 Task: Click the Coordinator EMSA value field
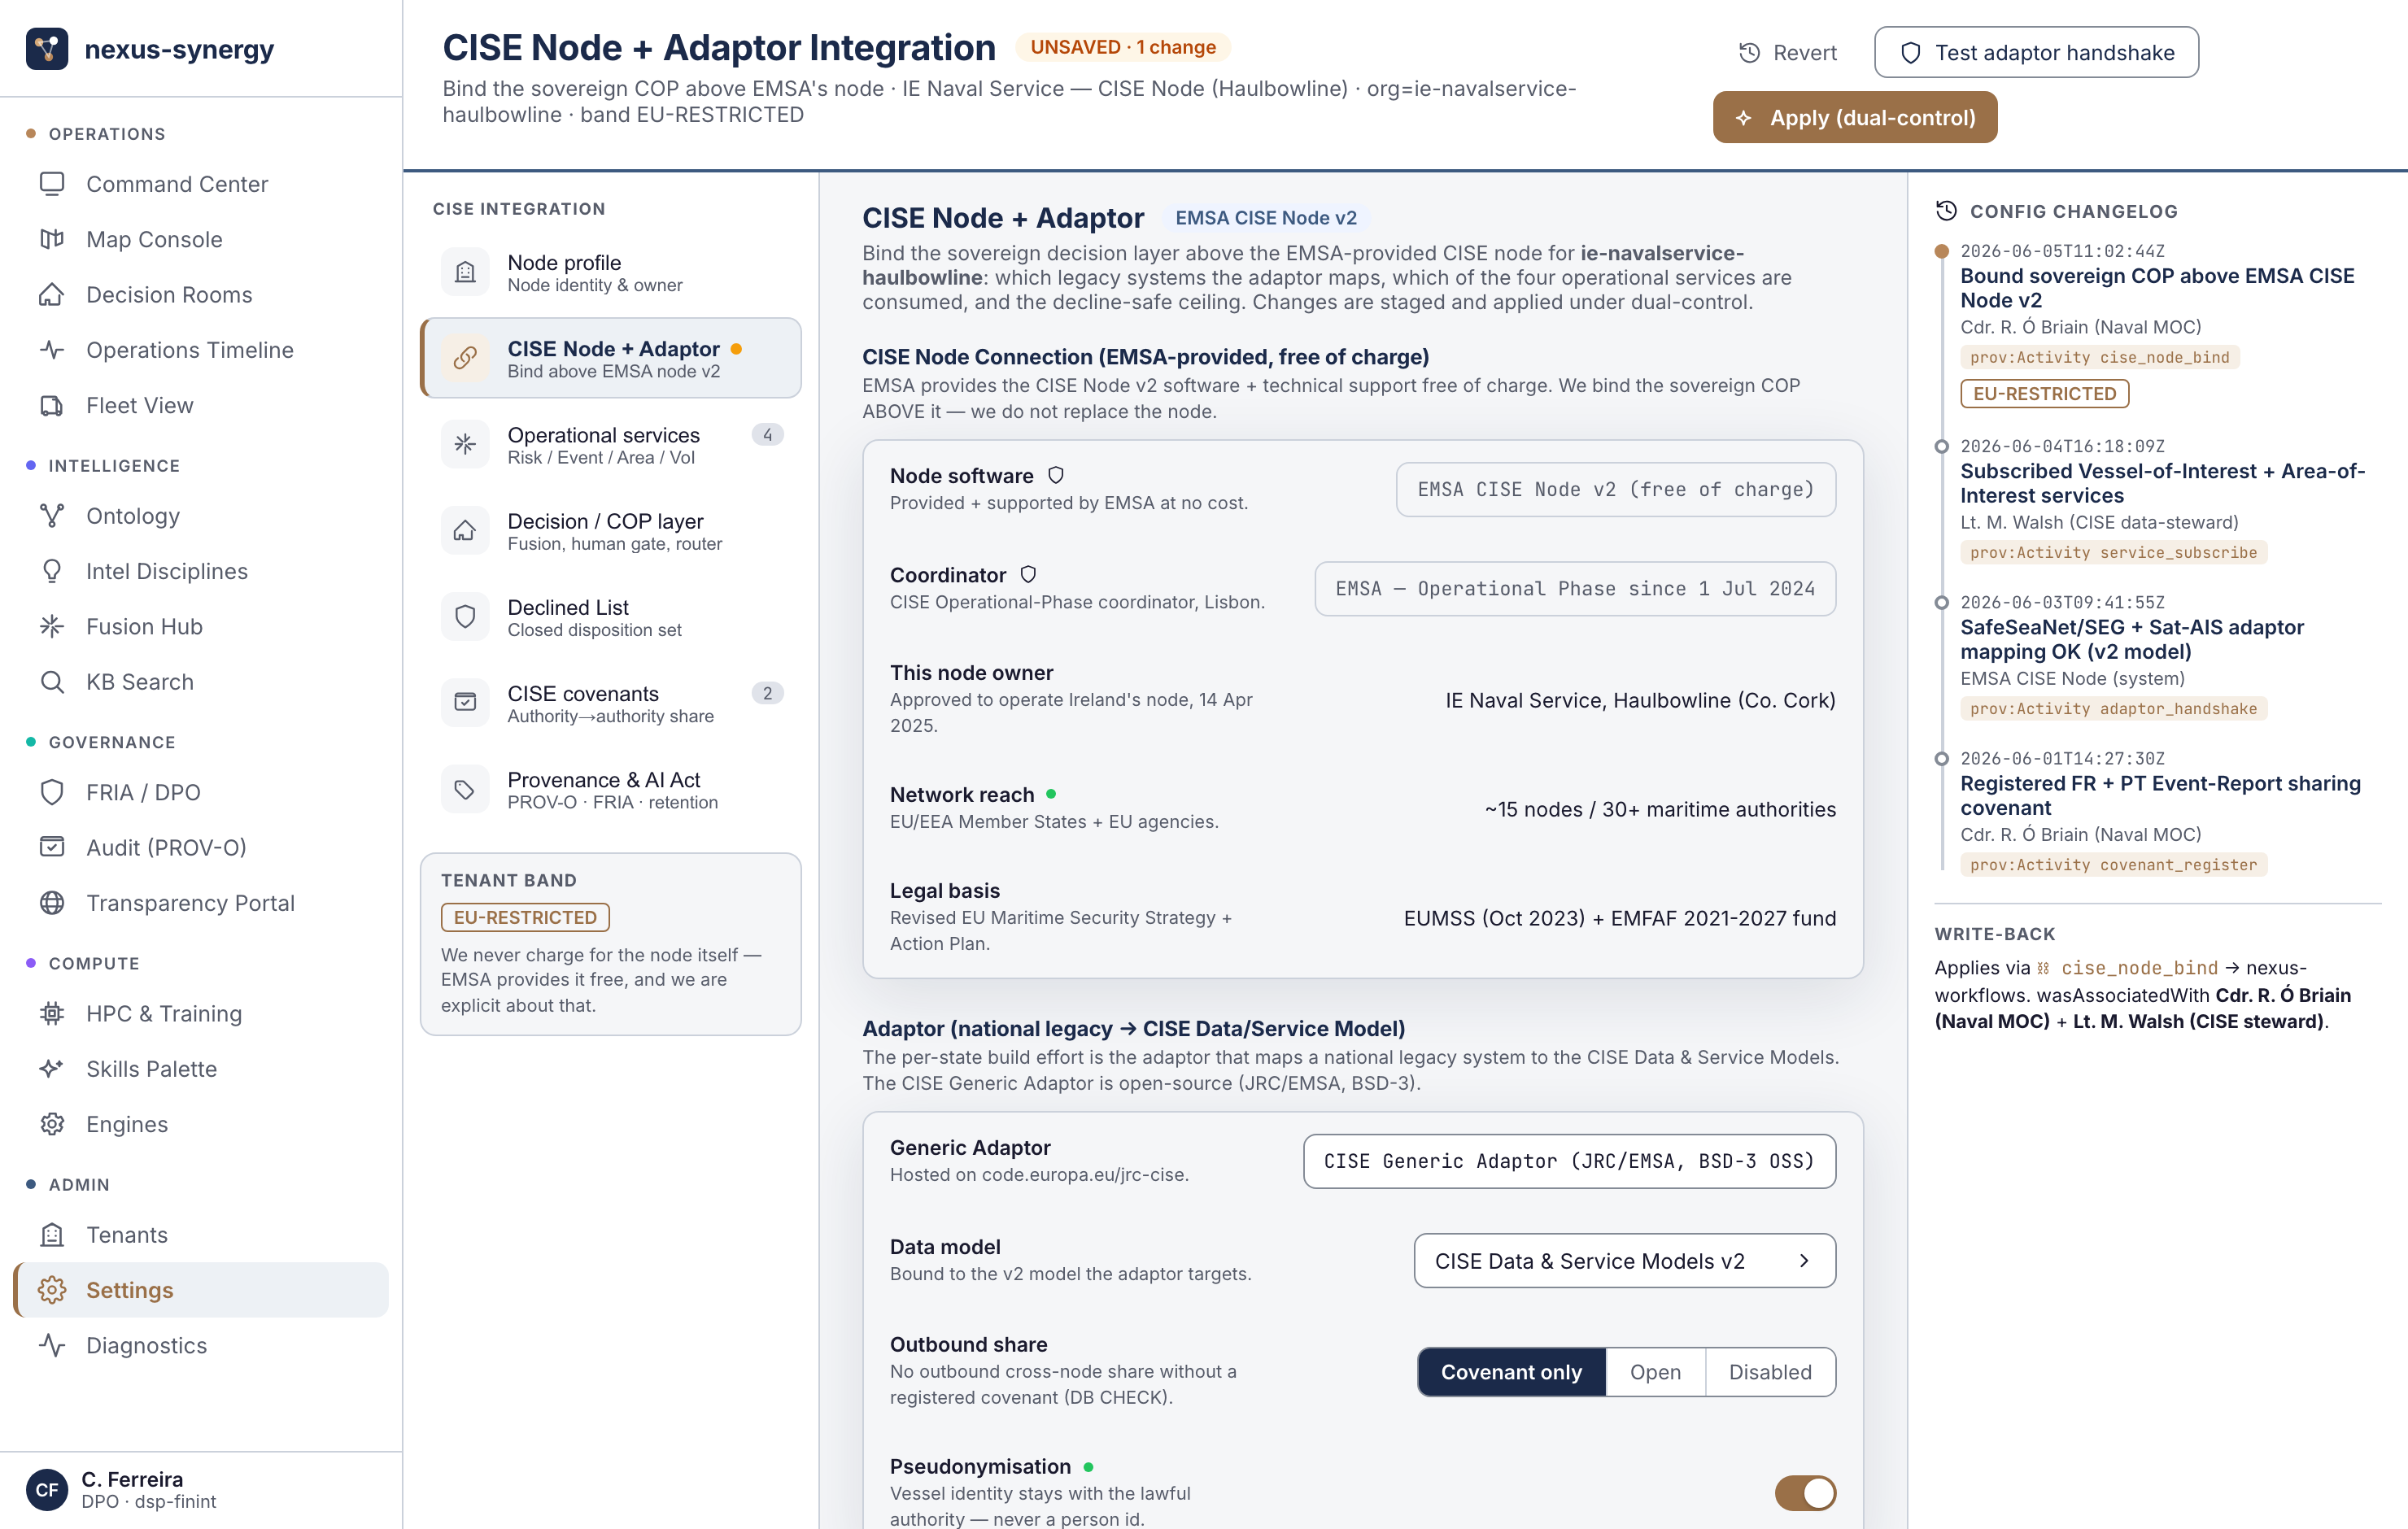point(1575,589)
